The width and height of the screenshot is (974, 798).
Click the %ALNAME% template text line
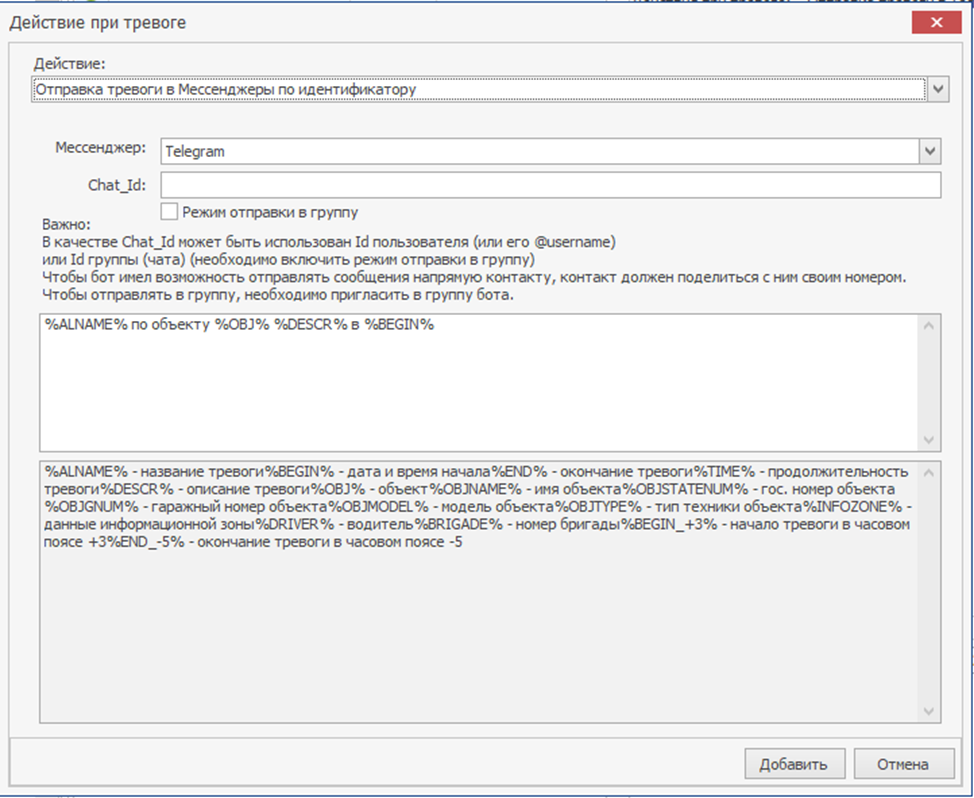(240, 327)
